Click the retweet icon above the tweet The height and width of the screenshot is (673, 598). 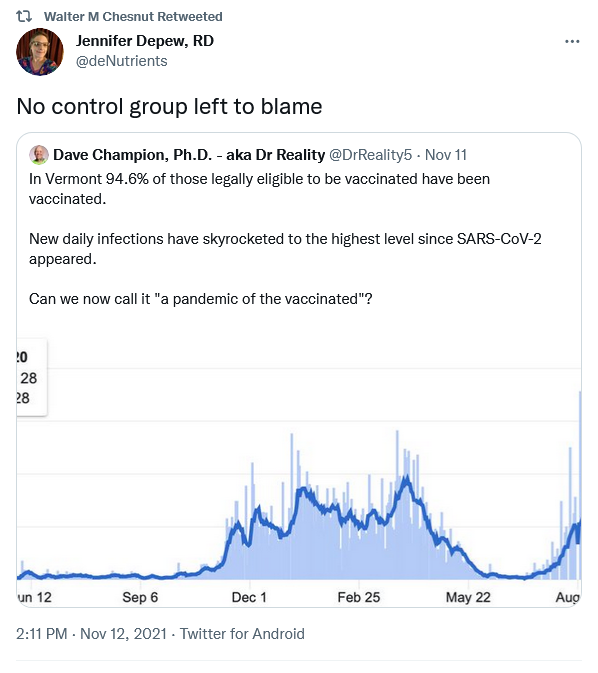[x=24, y=17]
